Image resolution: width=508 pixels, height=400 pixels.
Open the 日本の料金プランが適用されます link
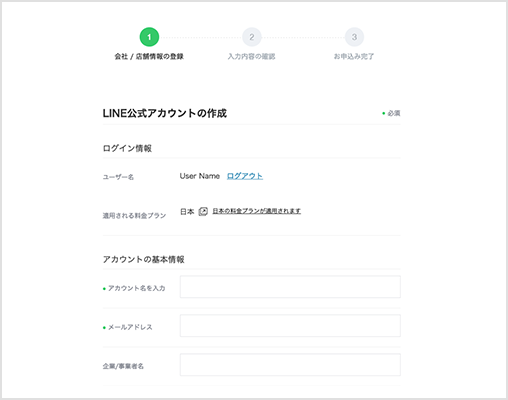tap(257, 211)
